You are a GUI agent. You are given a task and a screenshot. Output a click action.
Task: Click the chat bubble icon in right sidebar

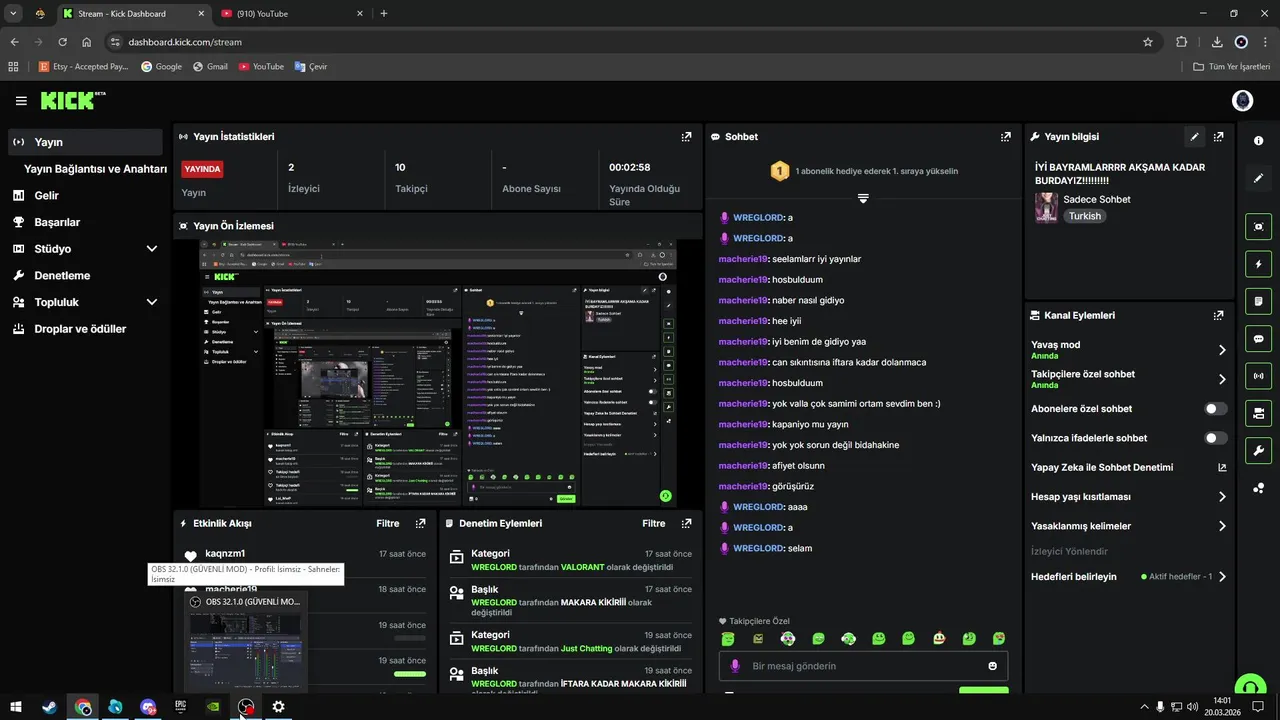pyautogui.click(x=1259, y=339)
